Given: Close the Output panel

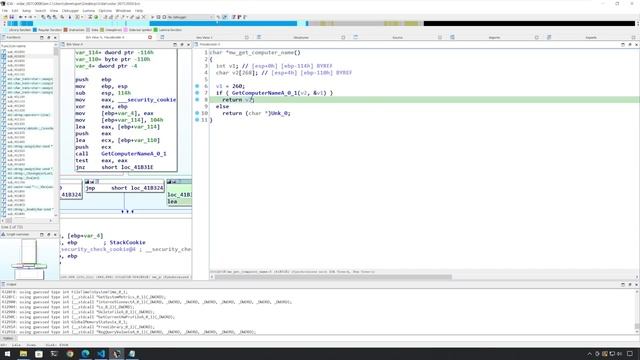Looking at the screenshot, I should coord(636,284).
